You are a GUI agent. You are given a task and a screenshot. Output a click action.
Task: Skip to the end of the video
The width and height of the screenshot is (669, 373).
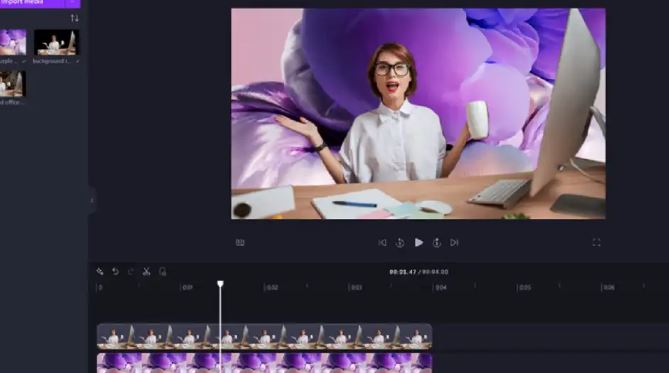coord(454,242)
